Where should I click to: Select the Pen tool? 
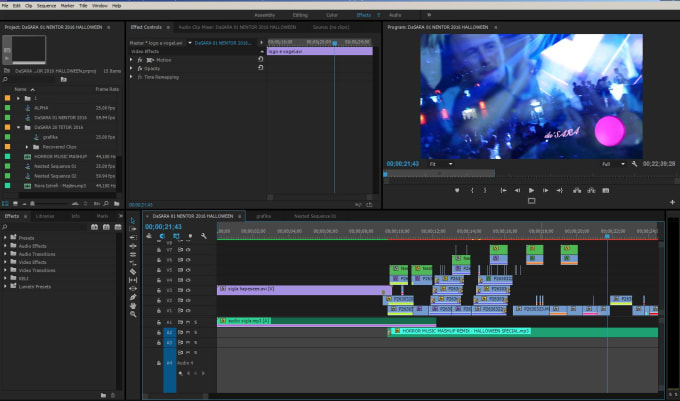133,297
